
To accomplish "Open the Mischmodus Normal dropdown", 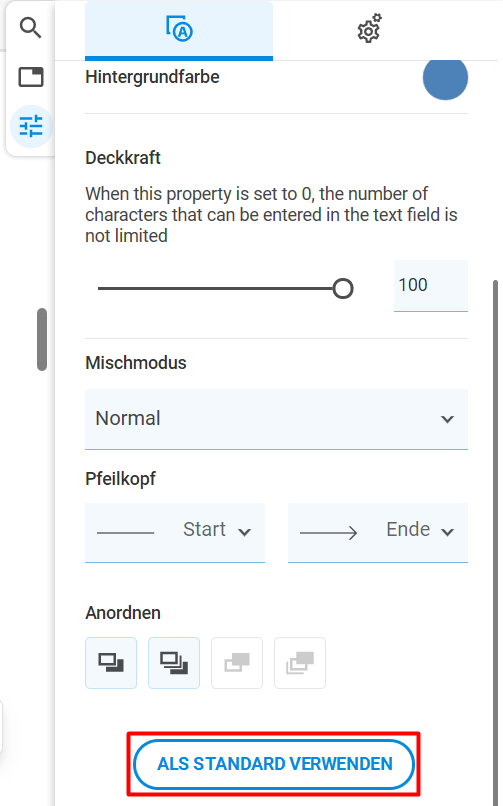I will (276, 419).
